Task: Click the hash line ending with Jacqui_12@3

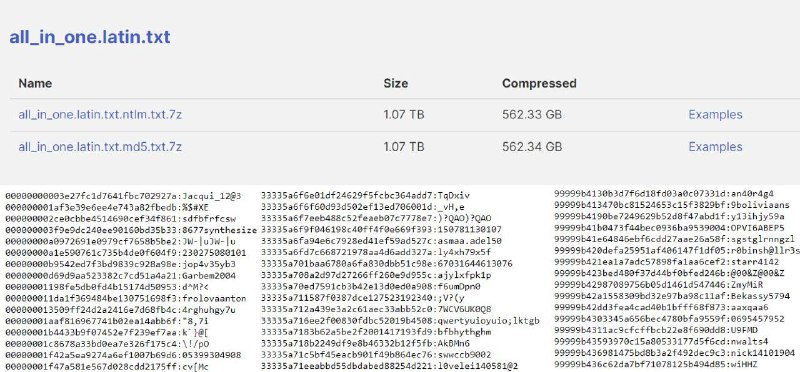Action: pyautogui.click(x=123, y=196)
